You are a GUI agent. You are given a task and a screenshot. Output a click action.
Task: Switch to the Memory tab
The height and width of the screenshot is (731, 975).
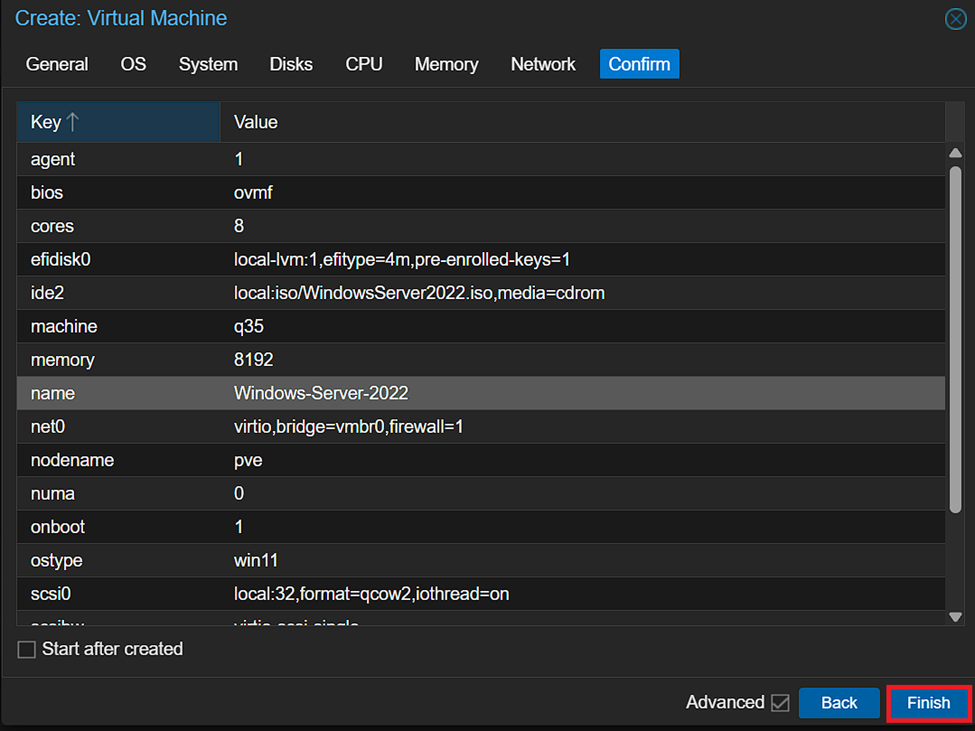click(x=446, y=64)
